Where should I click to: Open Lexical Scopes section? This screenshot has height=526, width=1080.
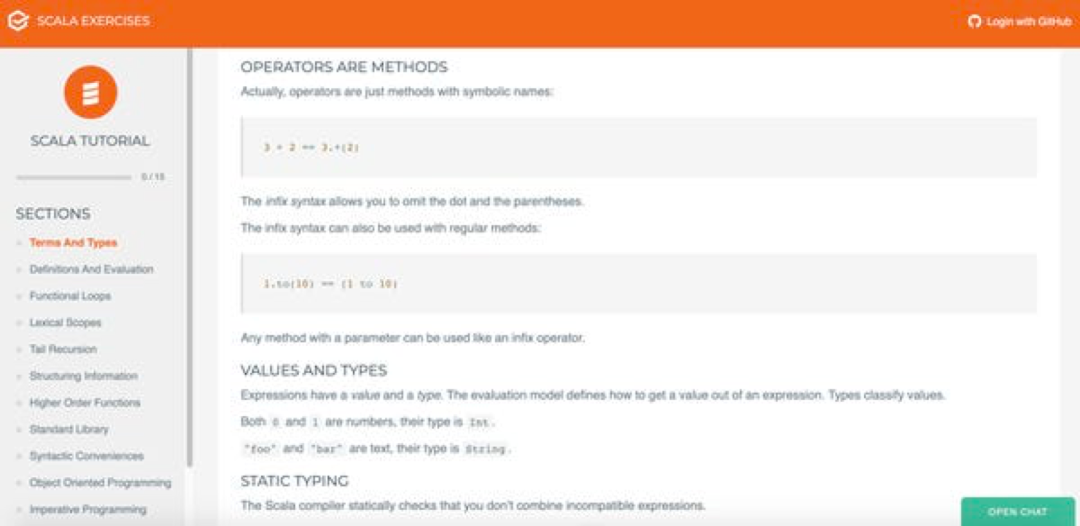[x=65, y=323]
